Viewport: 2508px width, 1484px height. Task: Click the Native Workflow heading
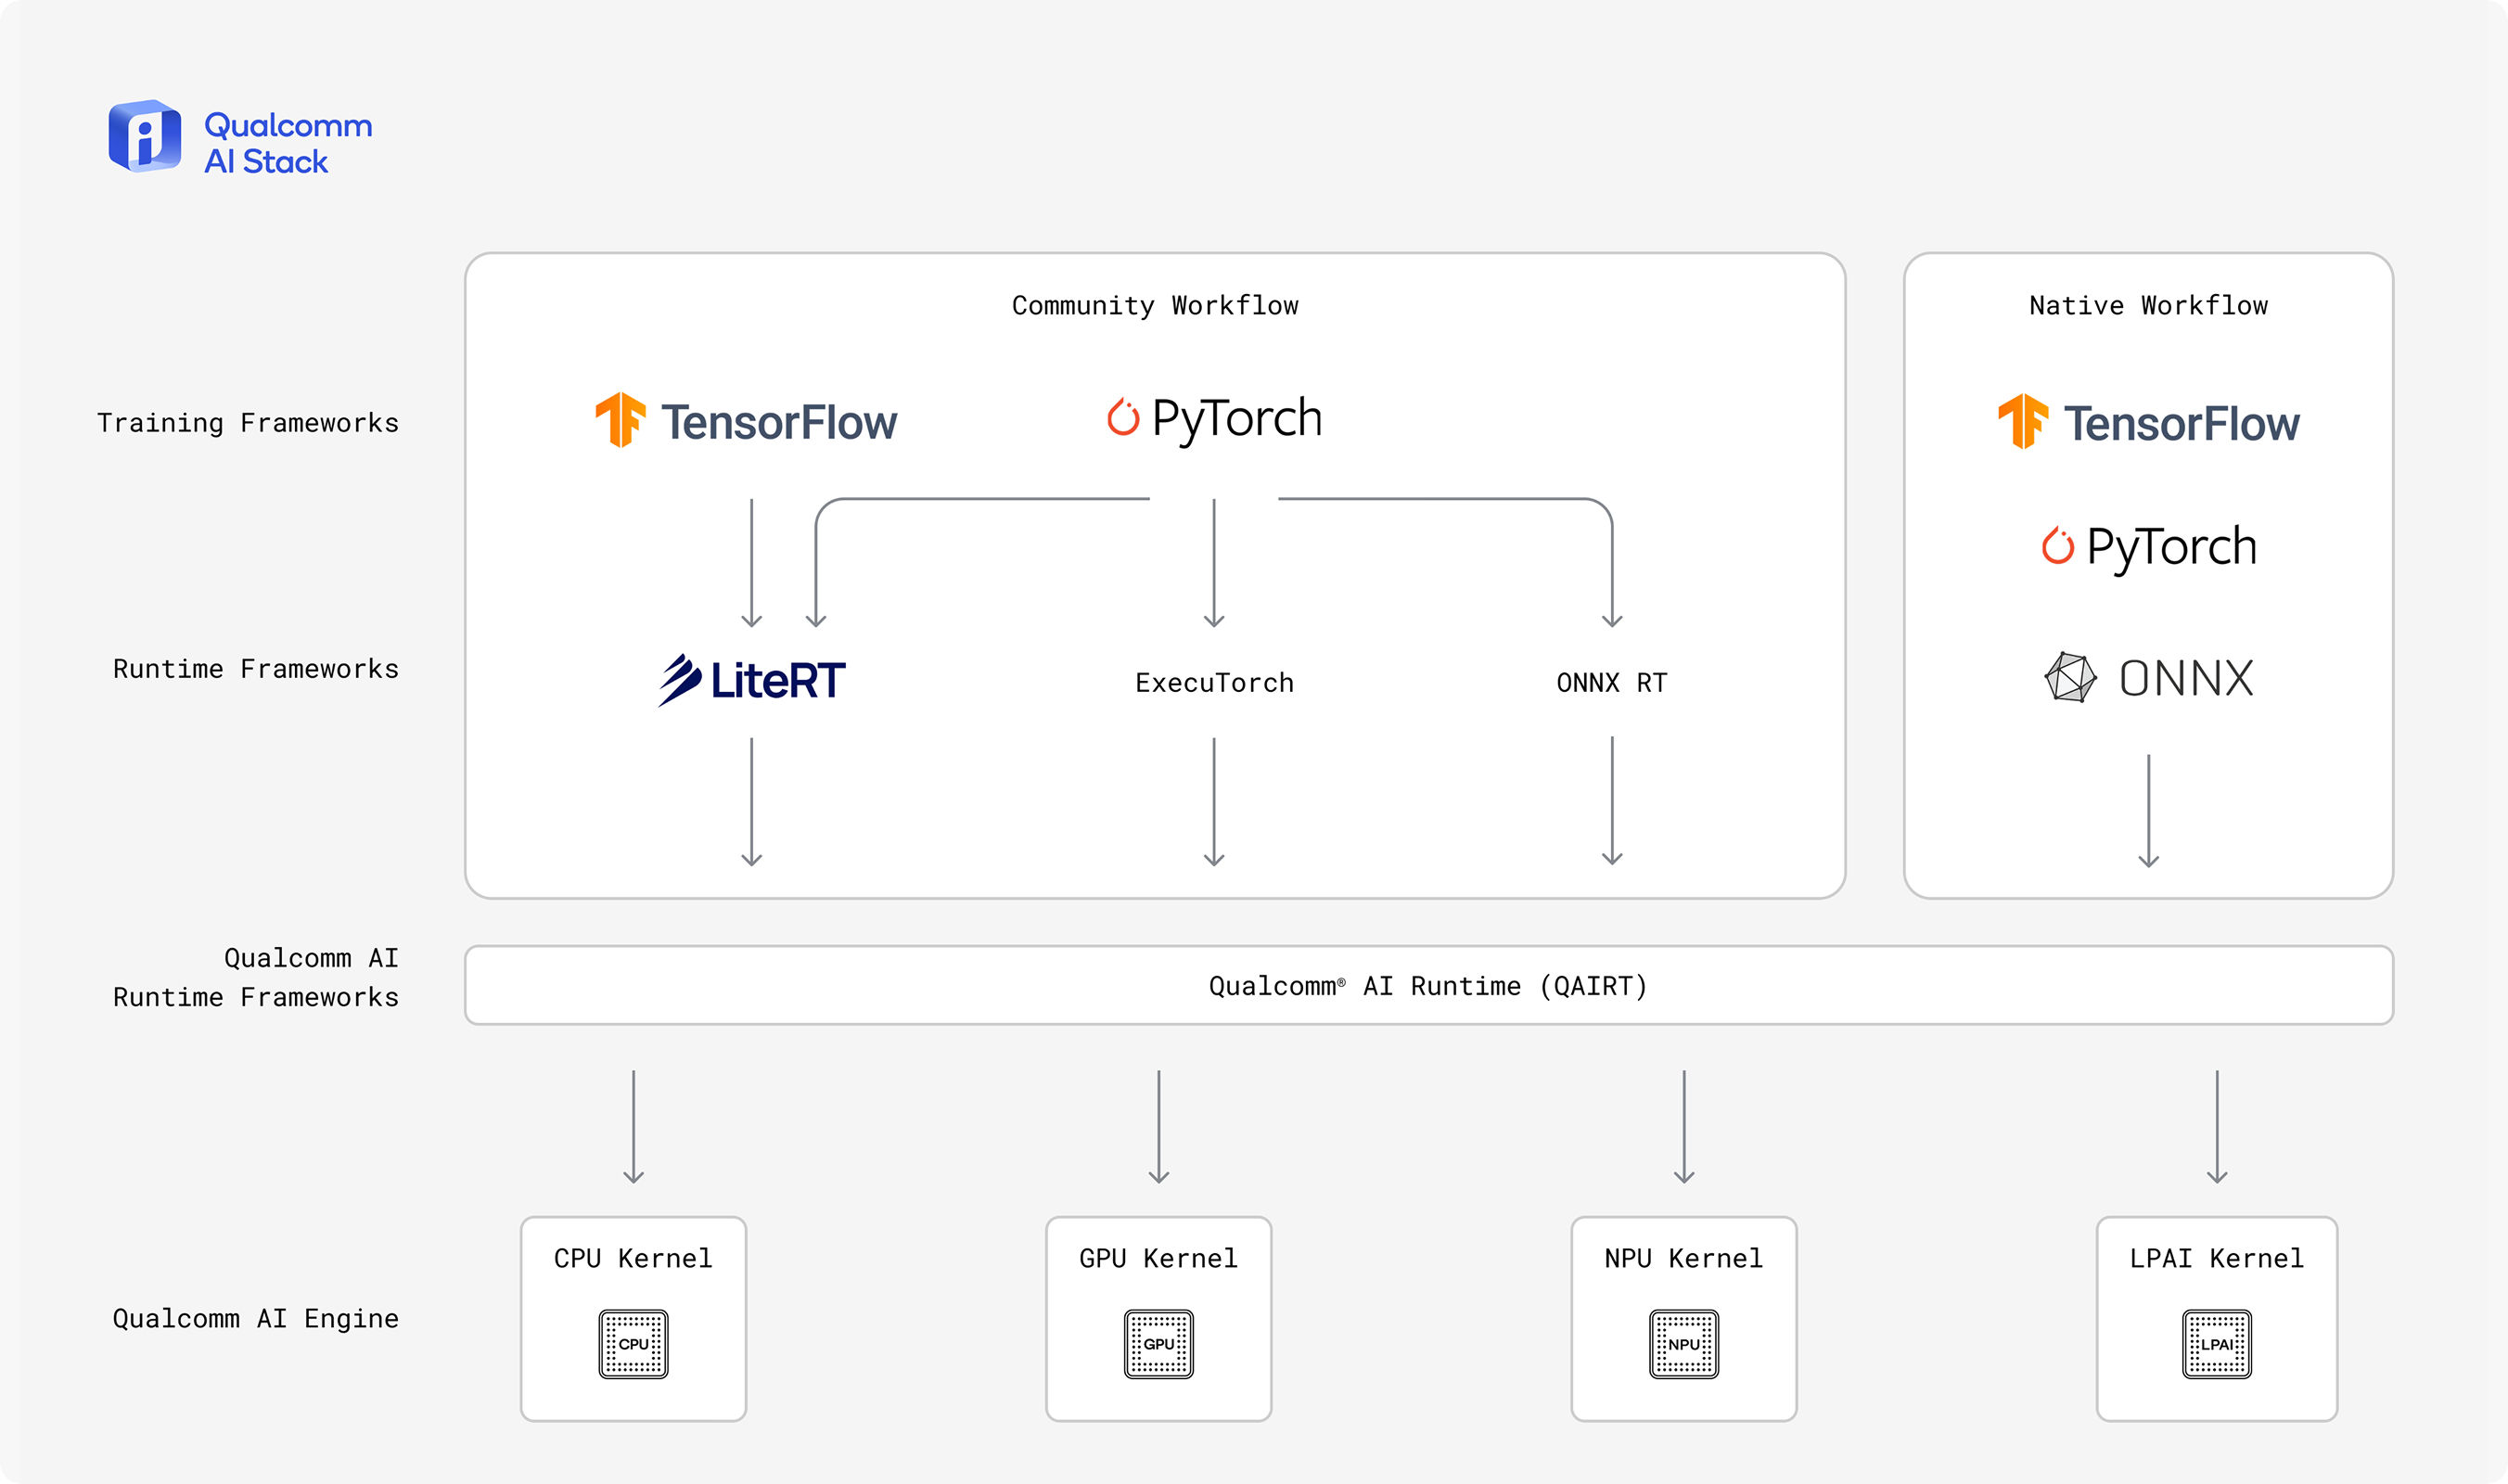click(2148, 306)
